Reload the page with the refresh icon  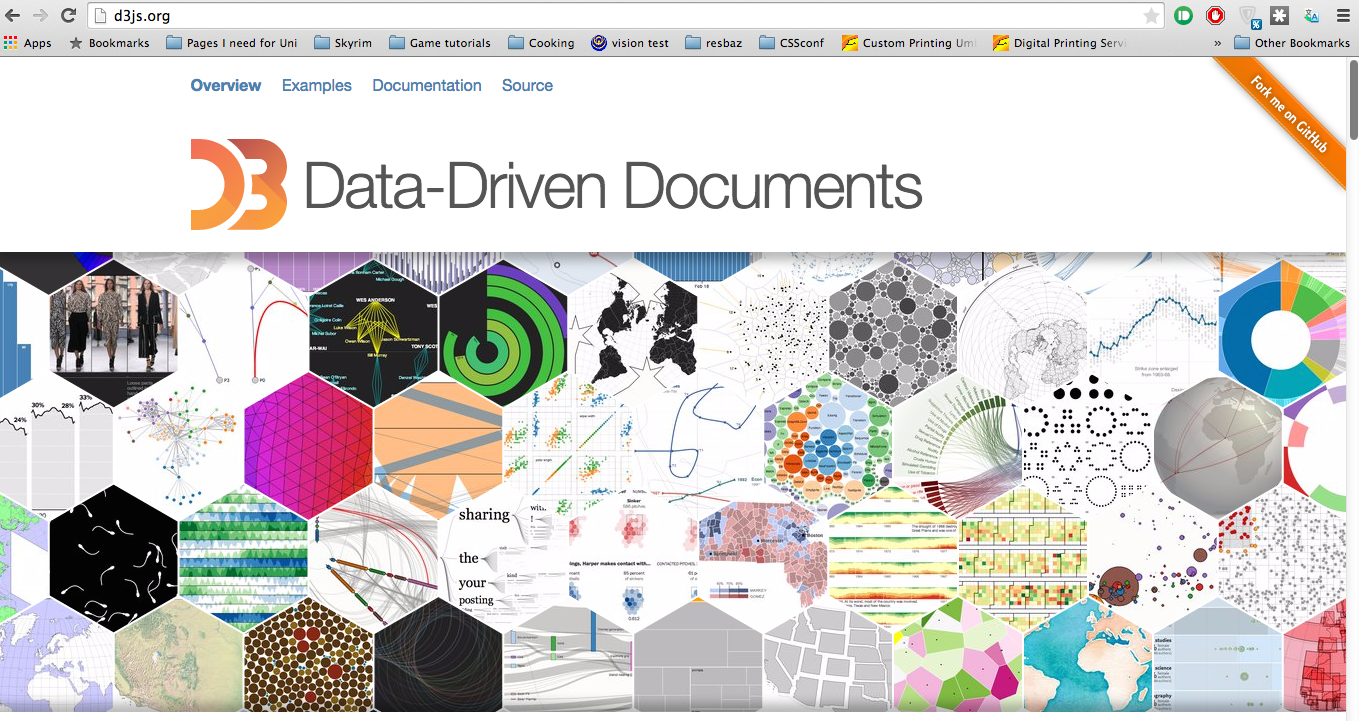[68, 15]
